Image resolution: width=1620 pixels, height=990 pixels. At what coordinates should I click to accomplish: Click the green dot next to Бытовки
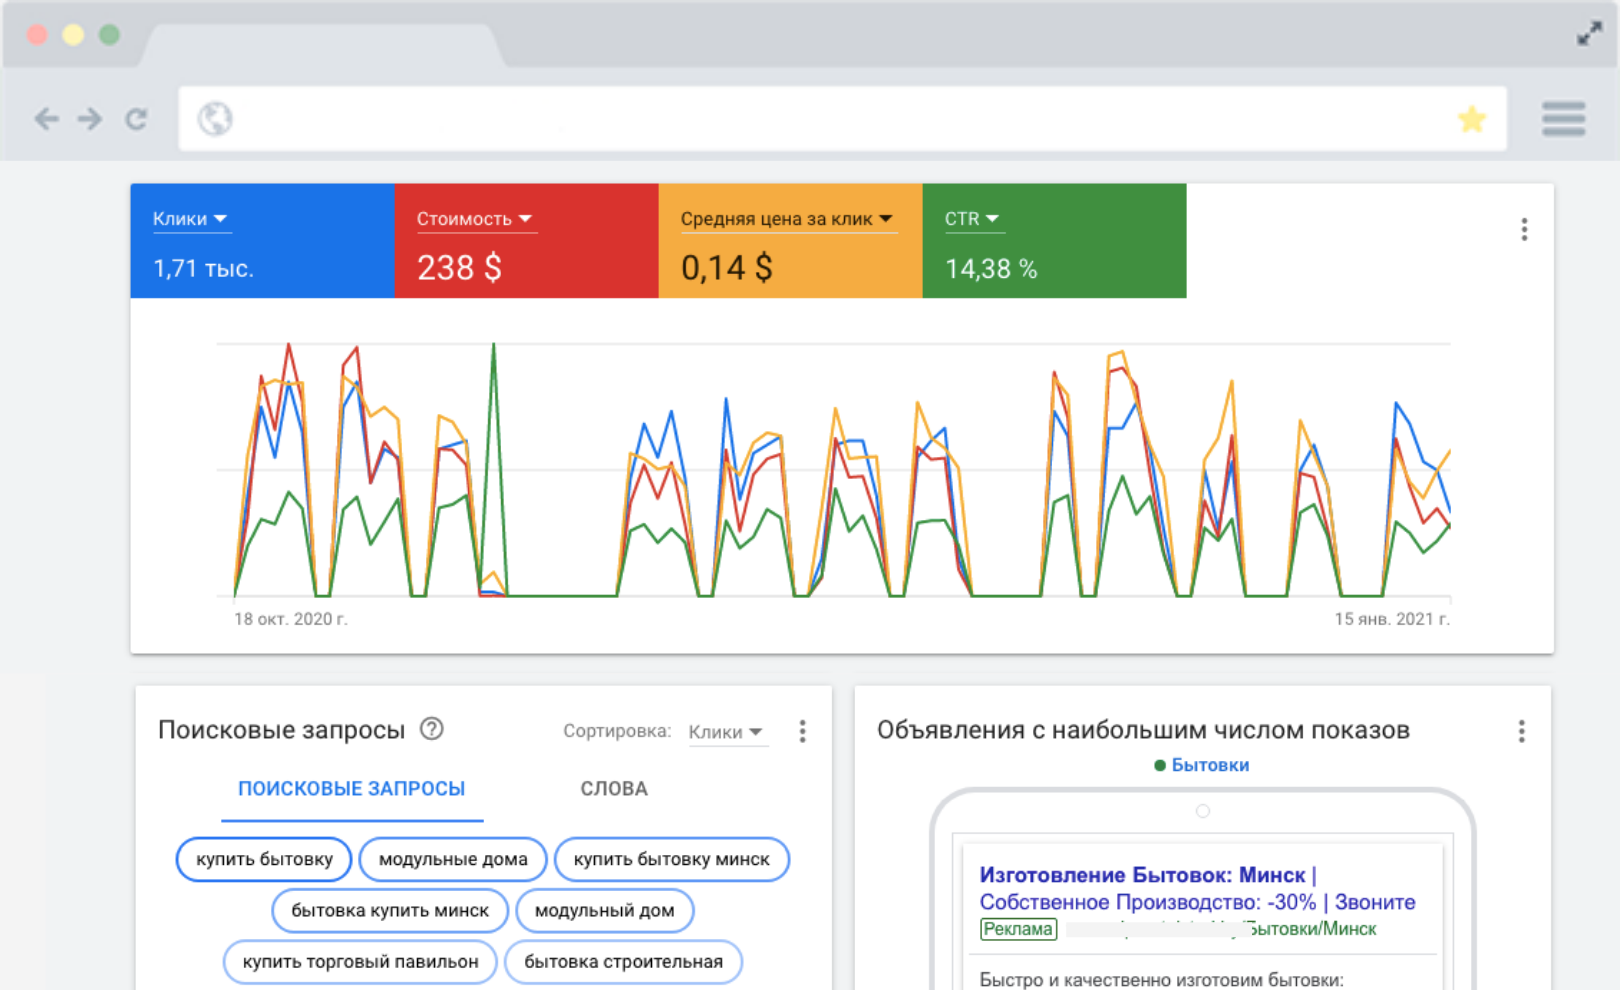click(x=1160, y=765)
